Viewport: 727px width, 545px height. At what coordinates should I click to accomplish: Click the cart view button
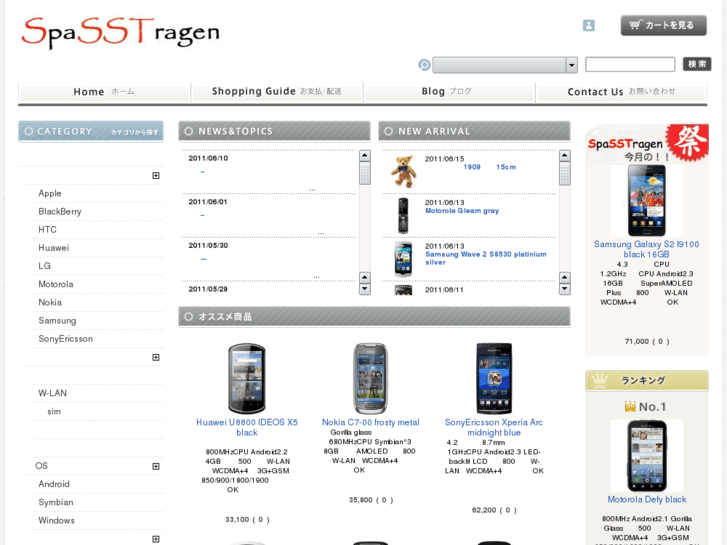click(x=663, y=25)
